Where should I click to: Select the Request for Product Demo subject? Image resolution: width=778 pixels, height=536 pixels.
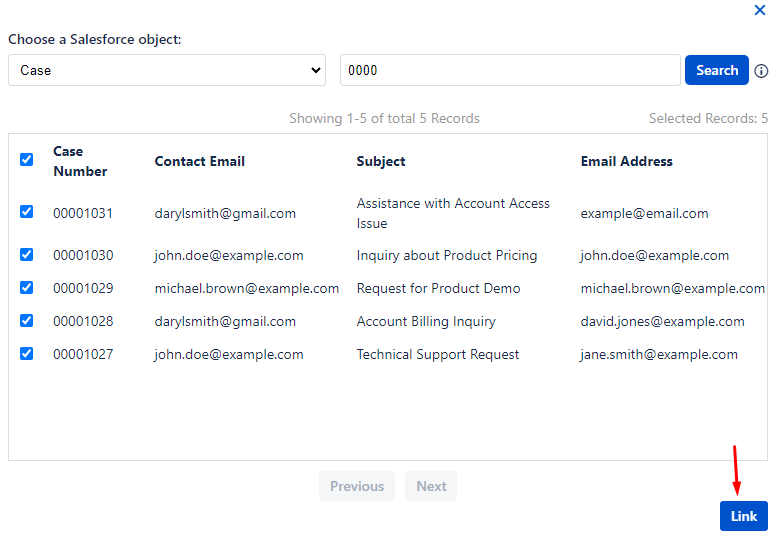click(438, 288)
